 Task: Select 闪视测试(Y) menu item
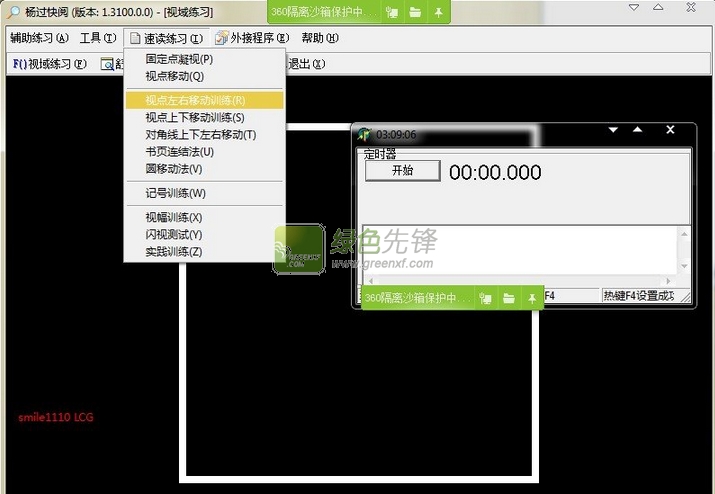point(204,234)
